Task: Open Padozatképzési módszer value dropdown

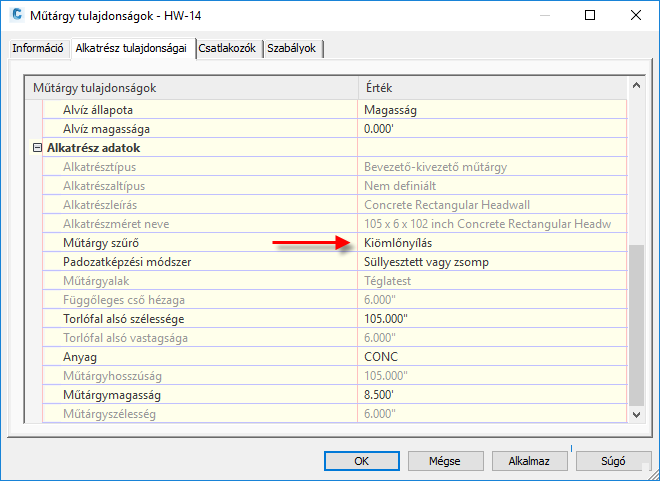Action: click(x=492, y=262)
